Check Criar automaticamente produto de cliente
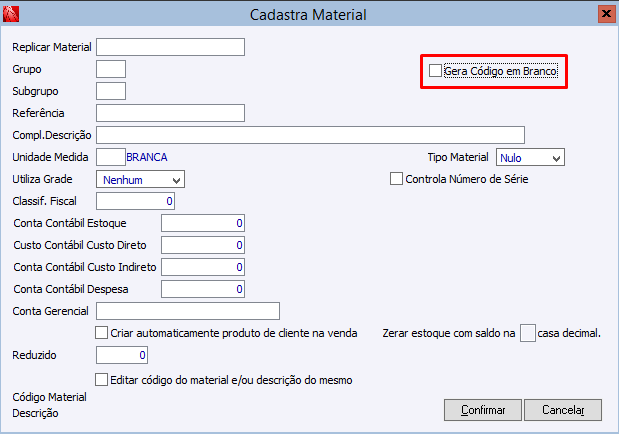 (x=101, y=333)
